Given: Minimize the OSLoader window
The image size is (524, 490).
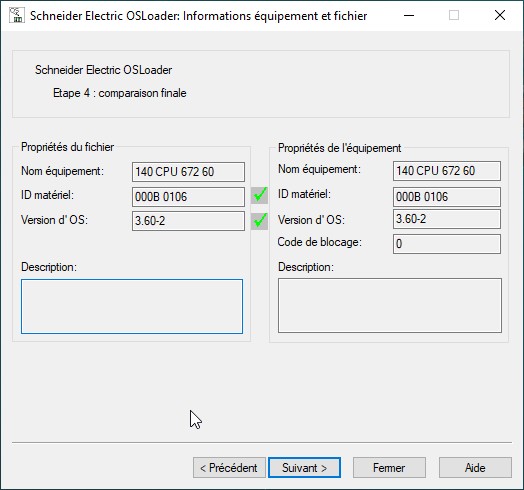Looking at the screenshot, I should pyautogui.click(x=409, y=15).
